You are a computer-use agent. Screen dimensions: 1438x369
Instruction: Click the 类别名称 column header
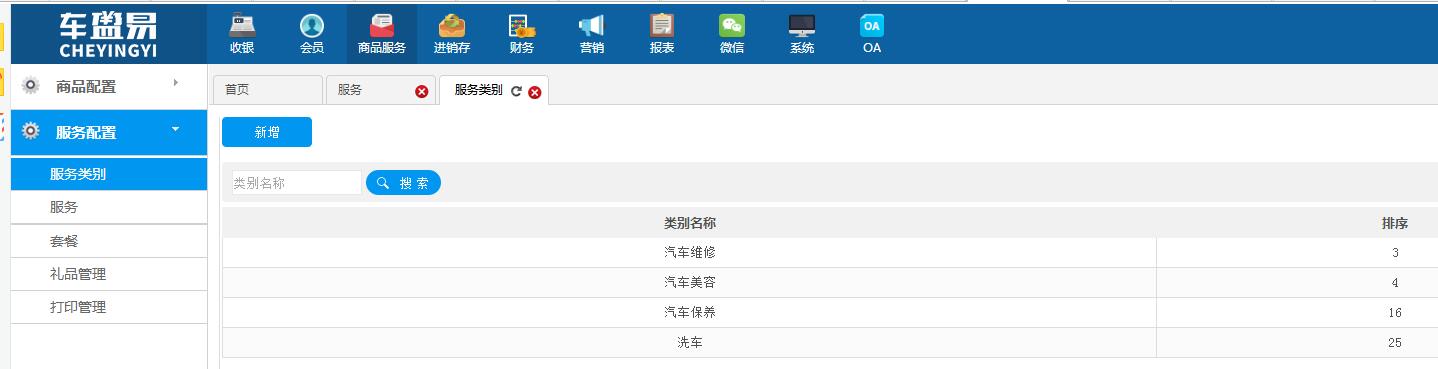point(689,223)
